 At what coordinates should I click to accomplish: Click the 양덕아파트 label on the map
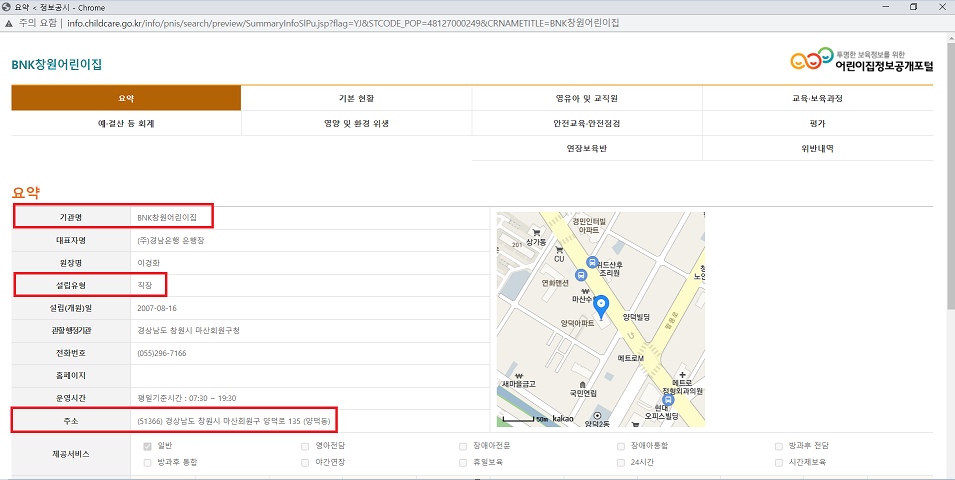577,323
